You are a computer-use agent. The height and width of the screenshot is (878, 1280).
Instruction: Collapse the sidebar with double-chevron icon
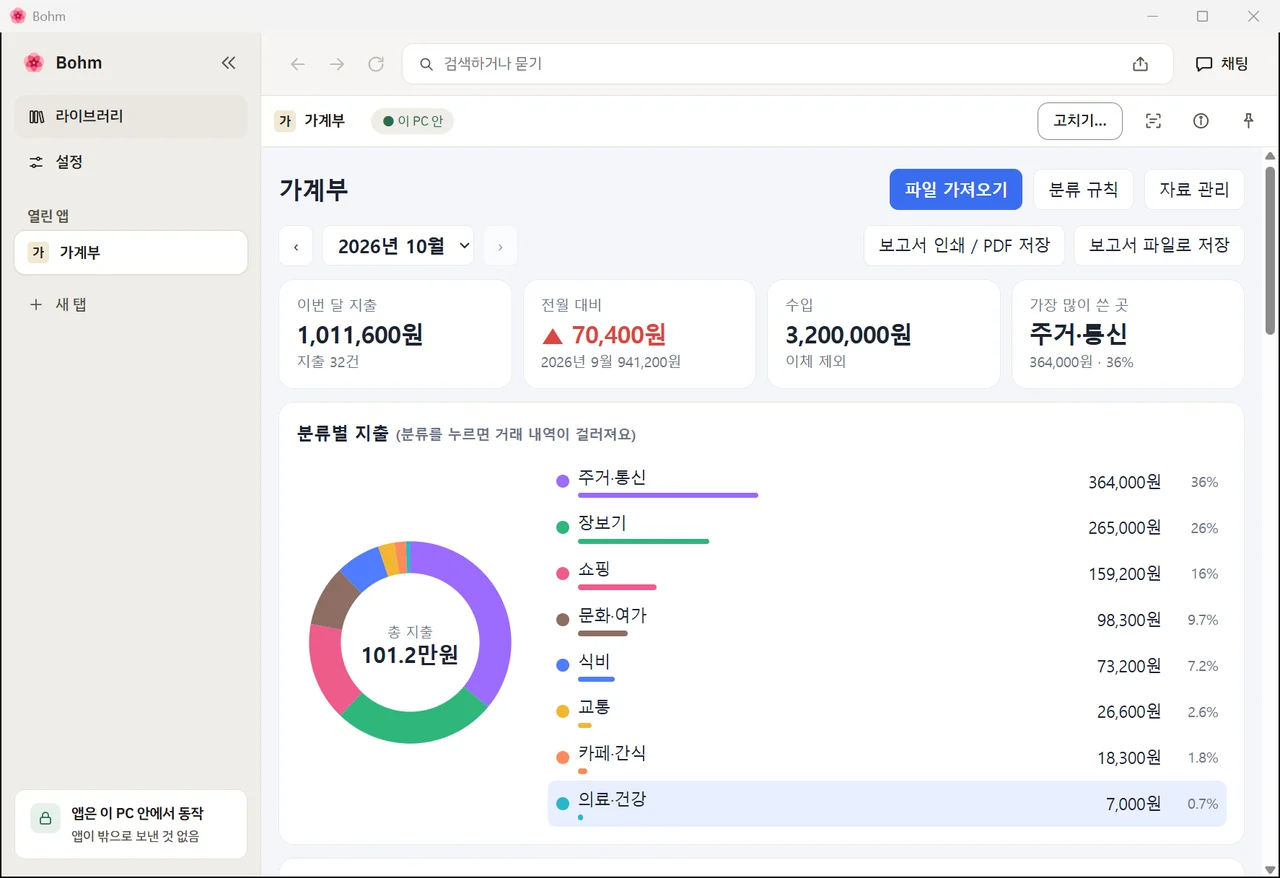tap(228, 63)
